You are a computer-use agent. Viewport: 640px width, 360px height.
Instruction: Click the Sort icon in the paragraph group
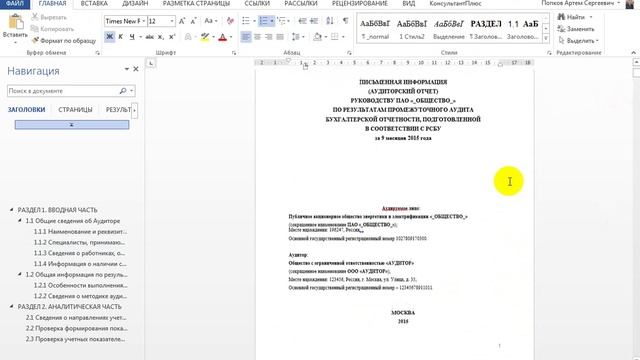(330, 21)
